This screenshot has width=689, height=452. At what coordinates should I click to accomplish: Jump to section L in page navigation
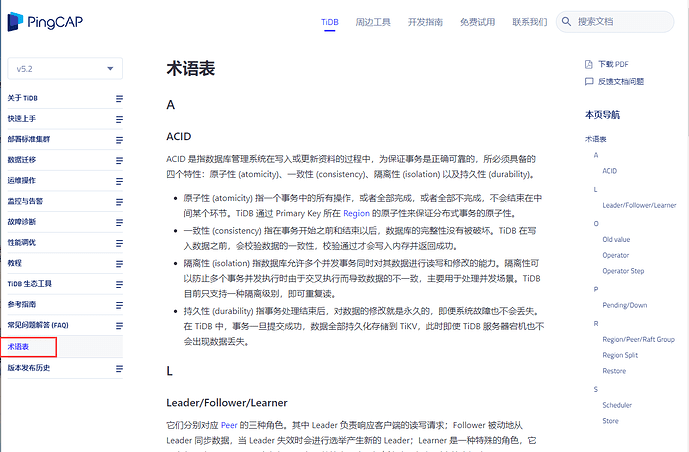(595, 189)
